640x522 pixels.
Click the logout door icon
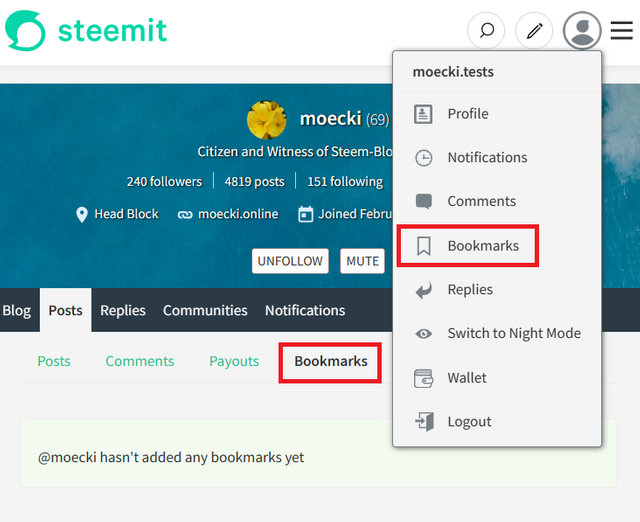(424, 422)
